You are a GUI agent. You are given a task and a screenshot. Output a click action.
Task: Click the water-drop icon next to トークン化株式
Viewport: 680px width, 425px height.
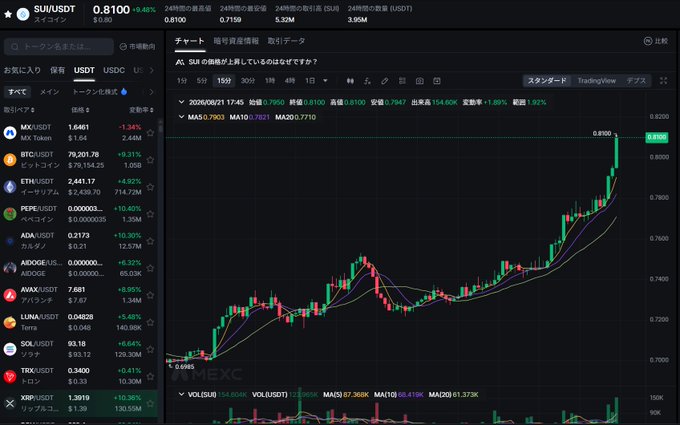coord(124,92)
